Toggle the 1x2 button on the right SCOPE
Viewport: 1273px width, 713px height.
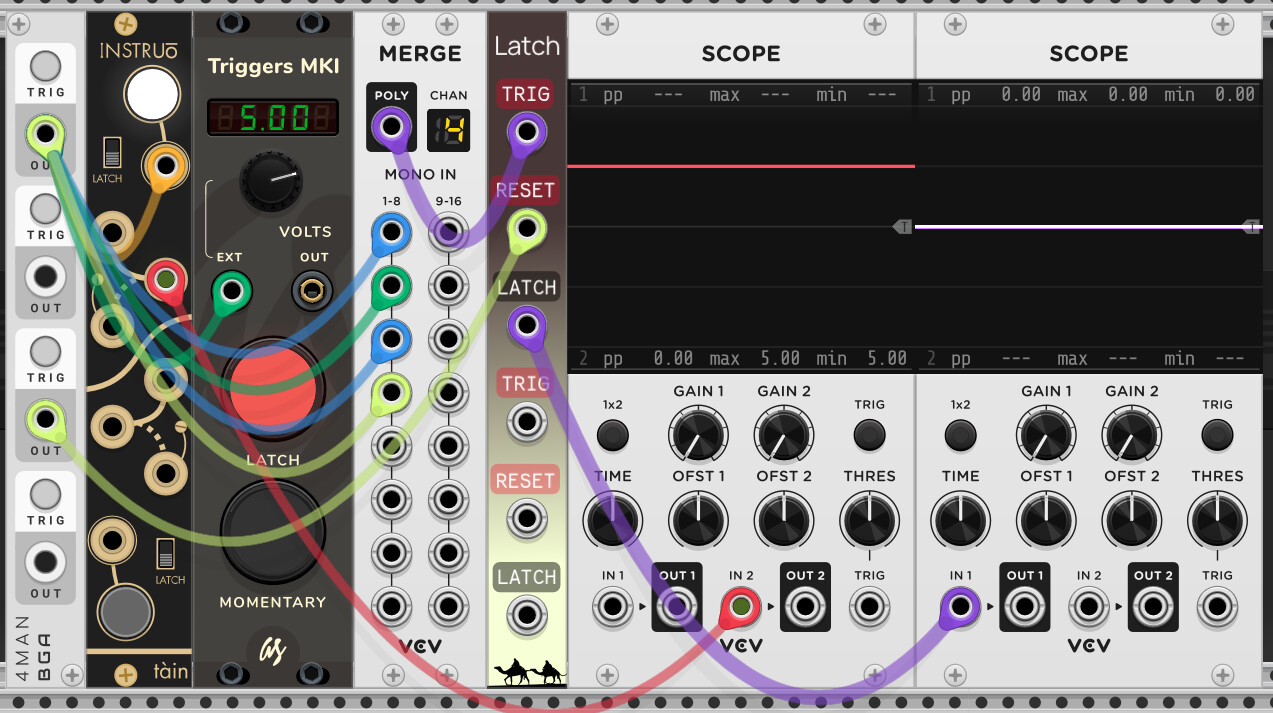[961, 435]
